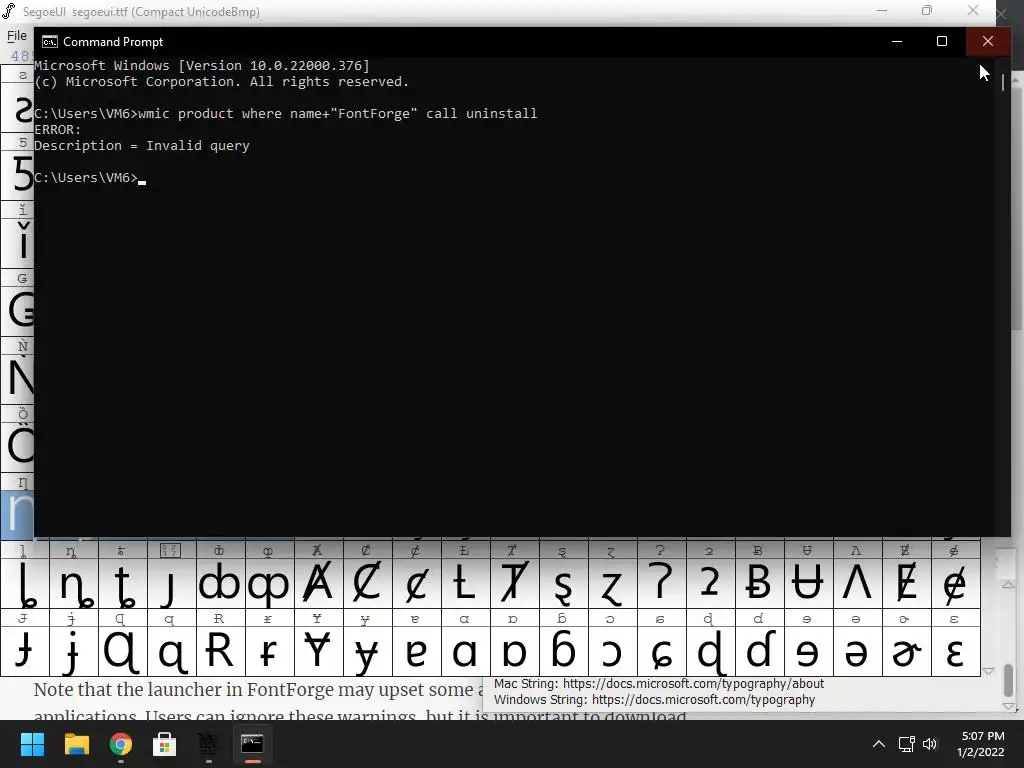
Task: Click the 'Invalid query' error description text
Action: pos(142,146)
